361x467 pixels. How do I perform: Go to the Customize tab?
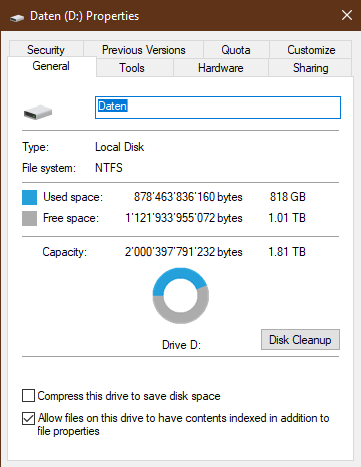click(311, 50)
